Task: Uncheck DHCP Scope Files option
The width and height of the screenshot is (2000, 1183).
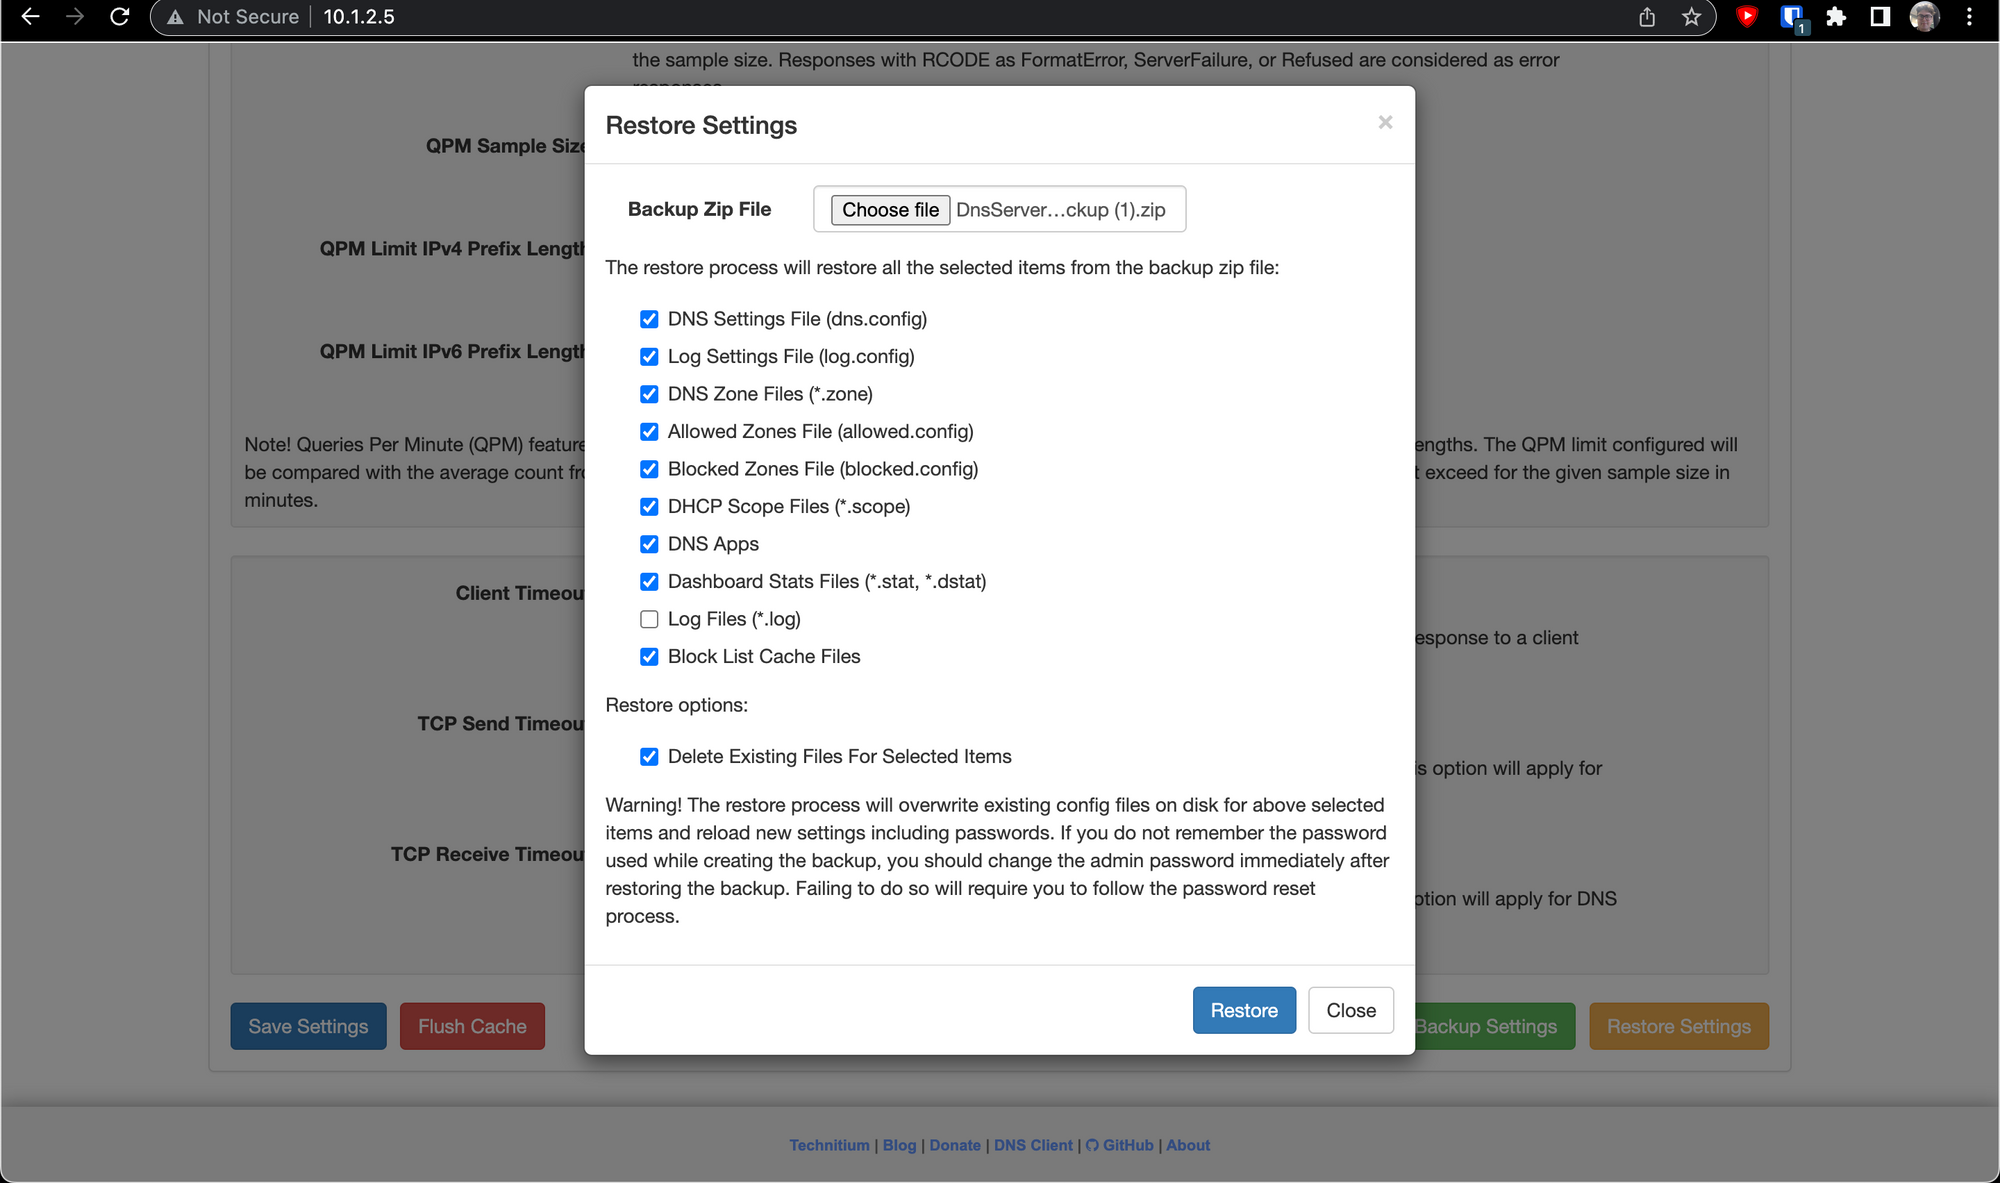Action: pos(649,507)
